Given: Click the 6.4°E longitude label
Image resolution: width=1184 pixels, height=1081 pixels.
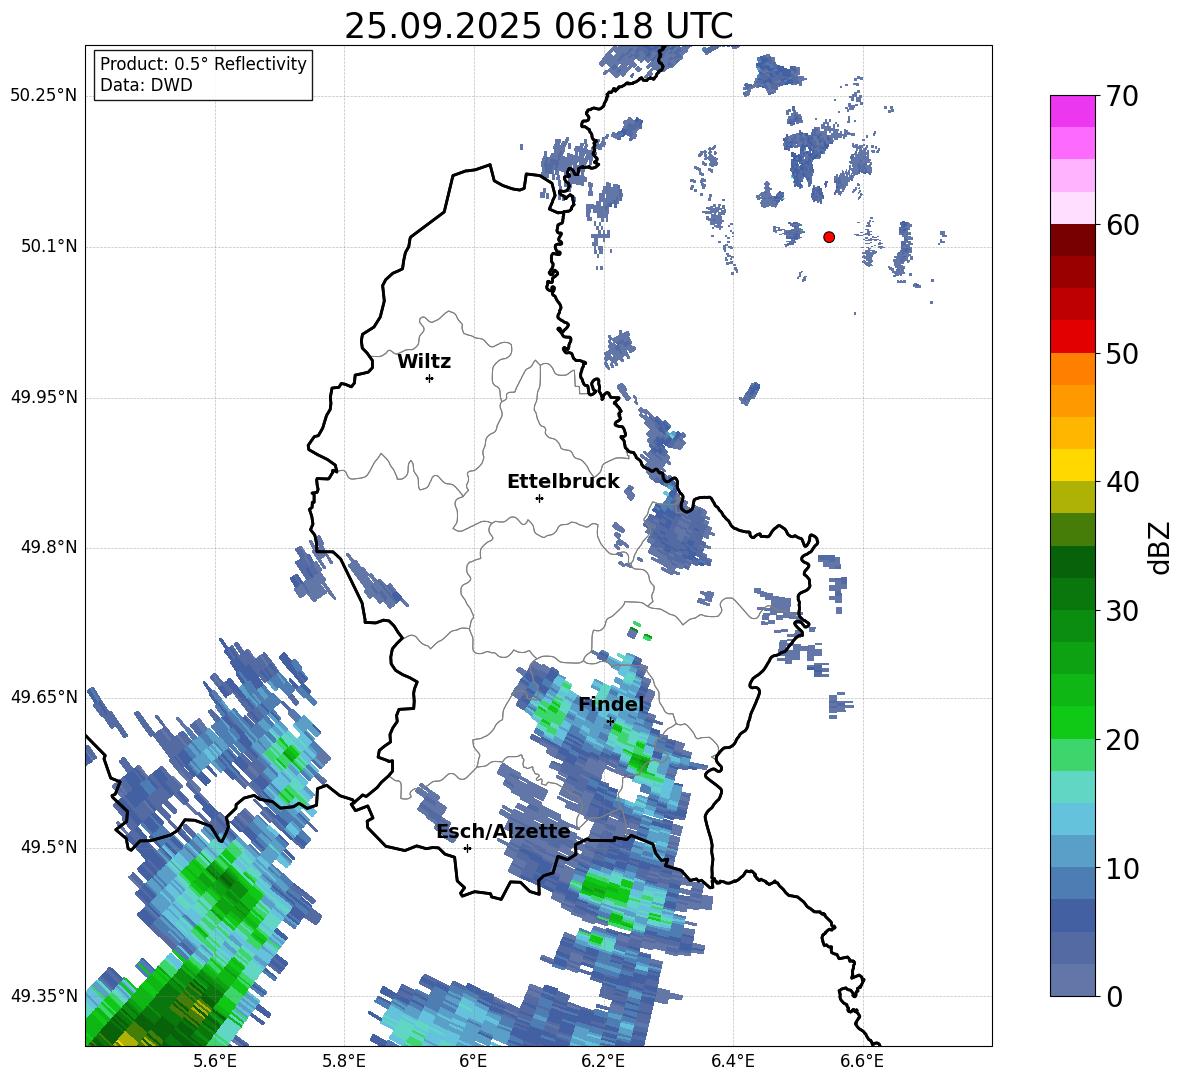Looking at the screenshot, I should click(732, 1061).
